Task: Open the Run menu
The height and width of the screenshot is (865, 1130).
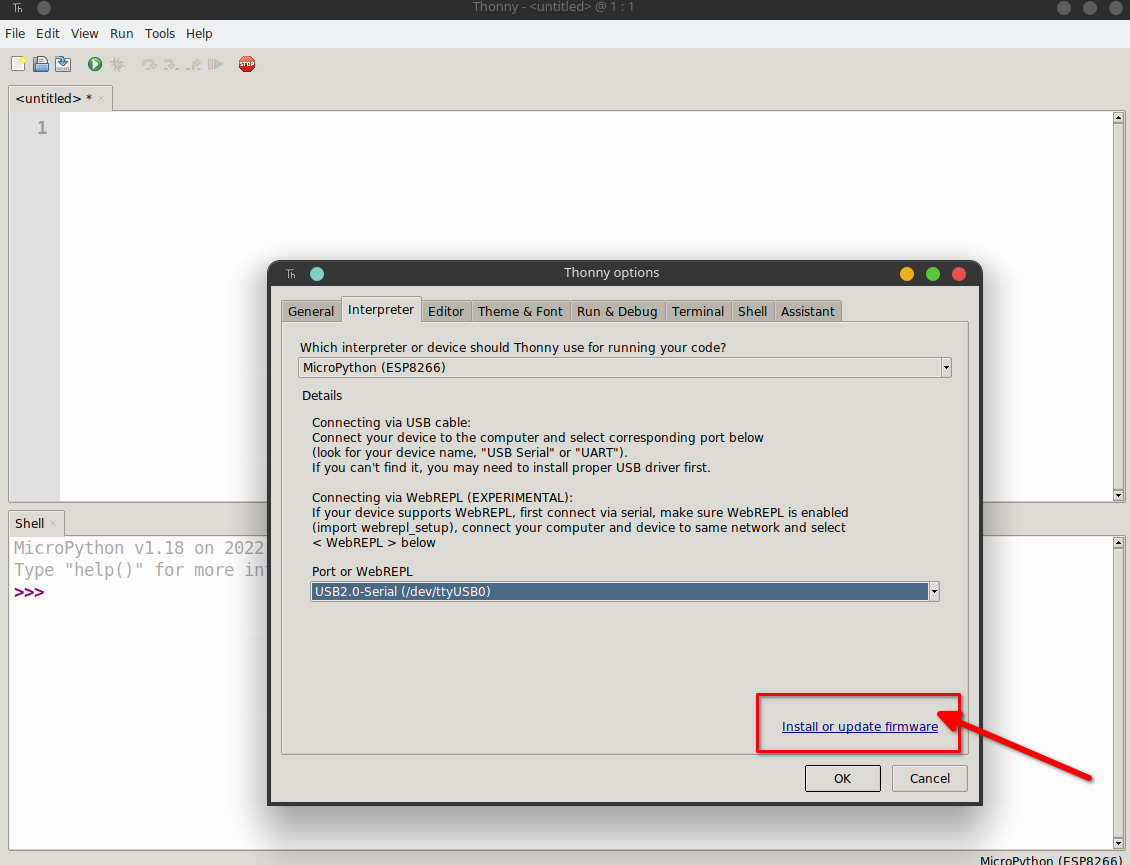Action: (122, 34)
